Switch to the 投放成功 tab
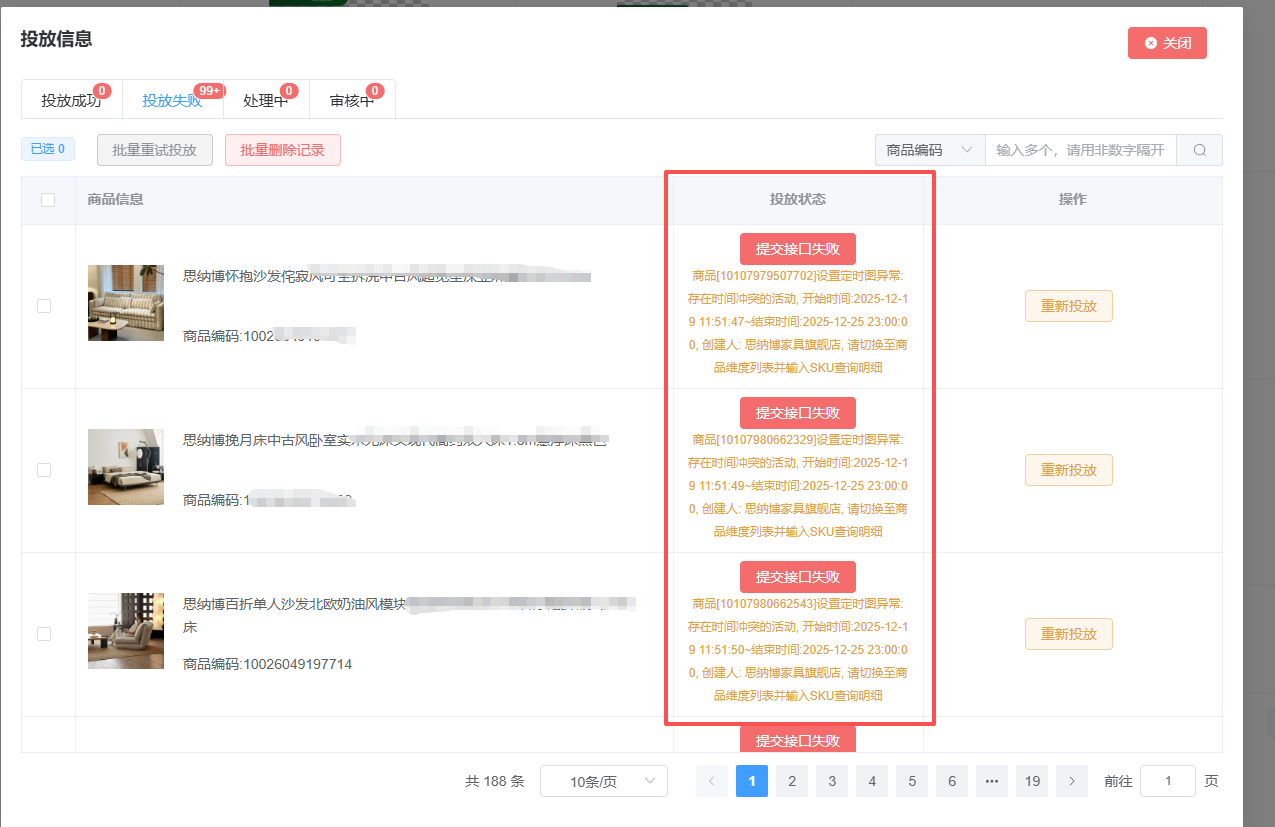Image resolution: width=1275 pixels, height=827 pixels. pyautogui.click(x=71, y=100)
